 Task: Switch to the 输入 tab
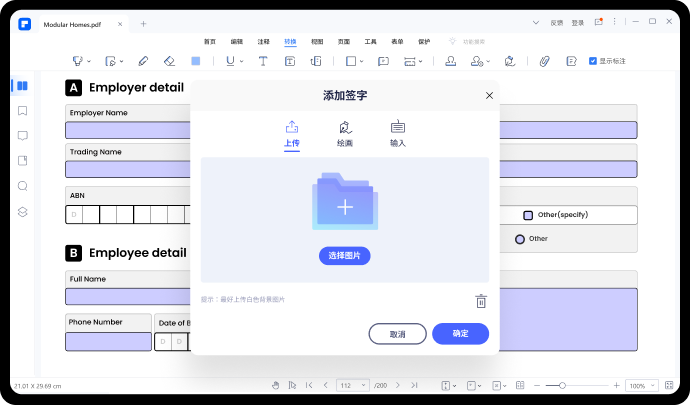pyautogui.click(x=398, y=133)
